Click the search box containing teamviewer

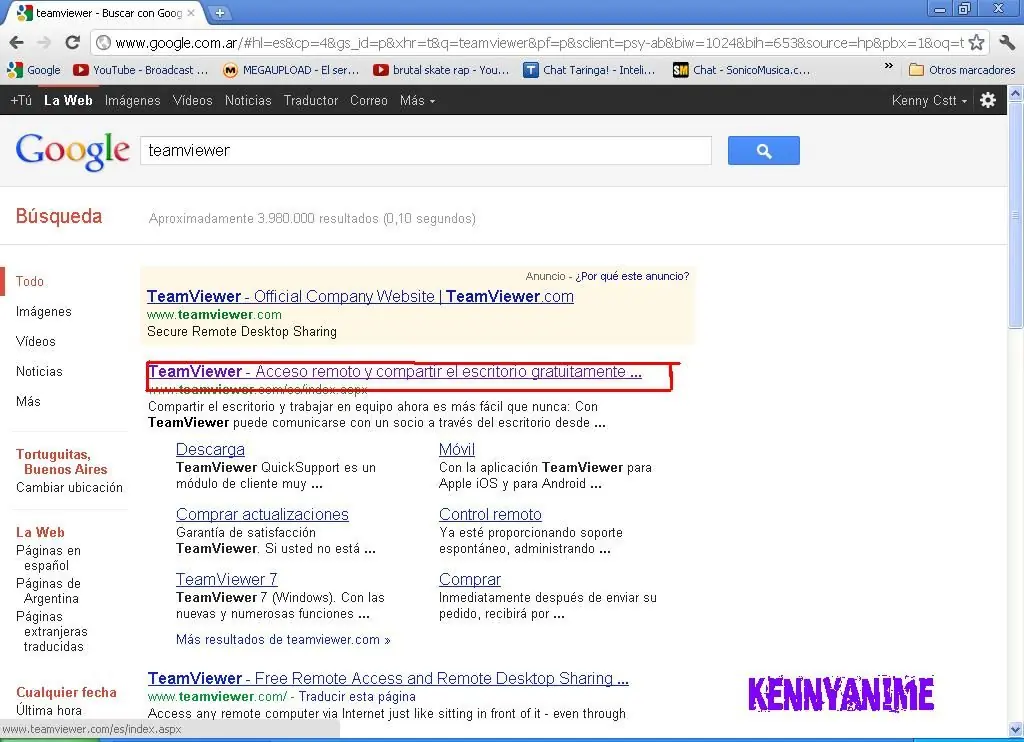point(426,151)
